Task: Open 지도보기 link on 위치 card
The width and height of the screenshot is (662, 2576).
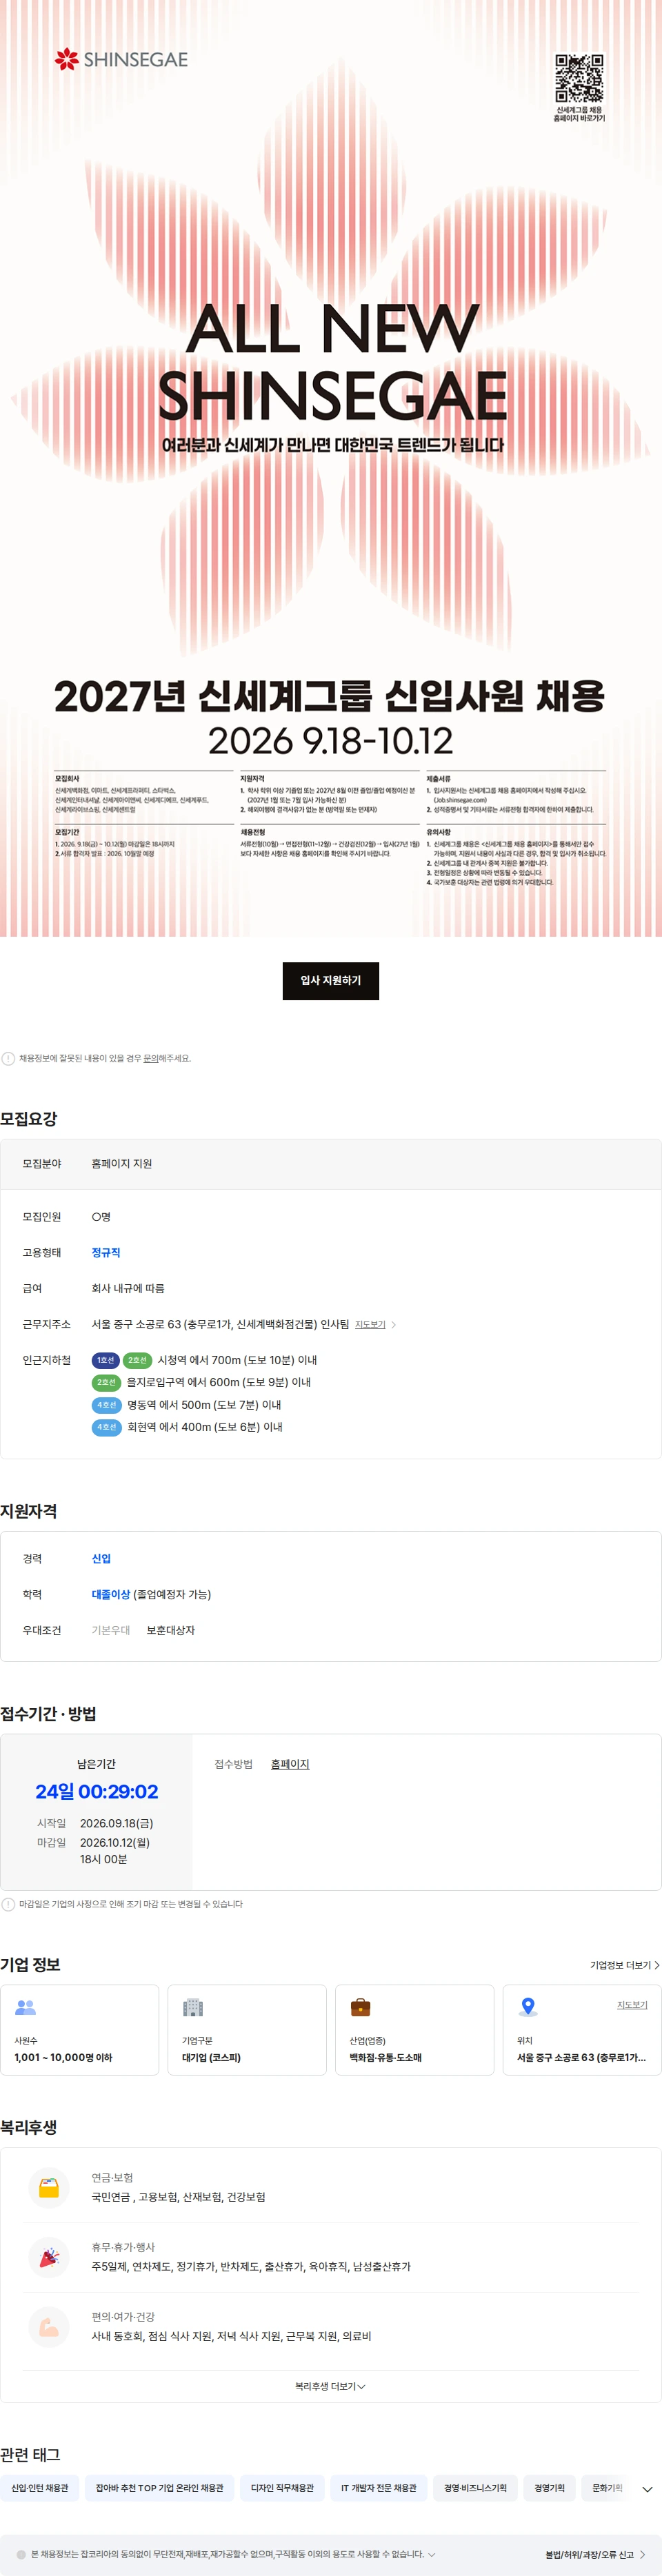Action: click(x=632, y=2004)
